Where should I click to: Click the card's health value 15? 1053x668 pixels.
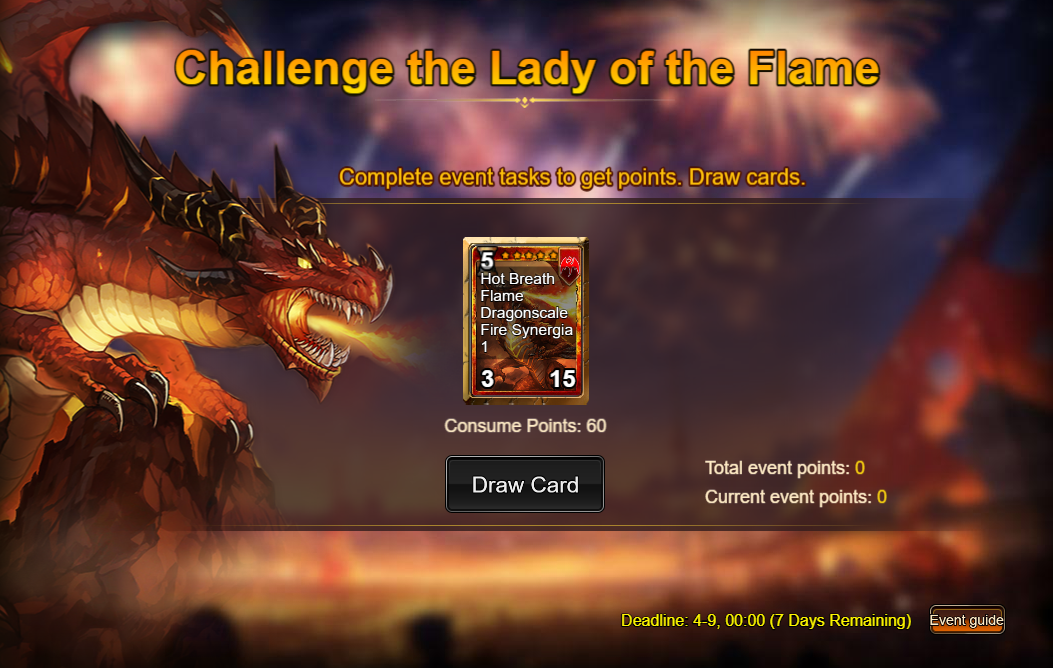(x=562, y=379)
